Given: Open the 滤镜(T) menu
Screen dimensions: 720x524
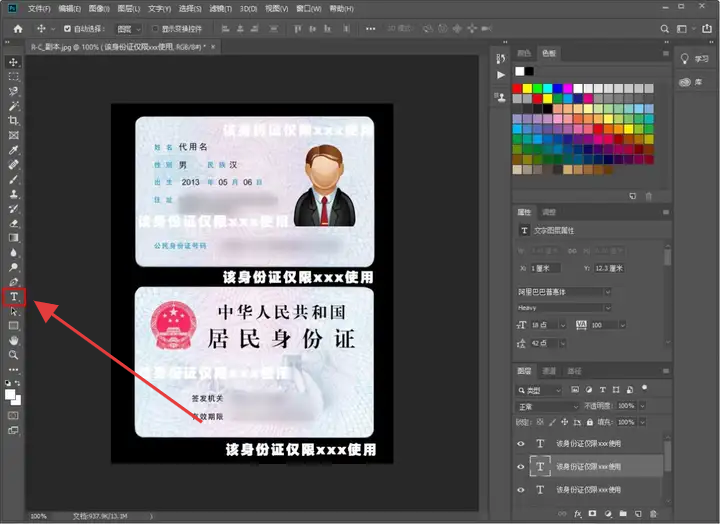Looking at the screenshot, I should (220, 9).
